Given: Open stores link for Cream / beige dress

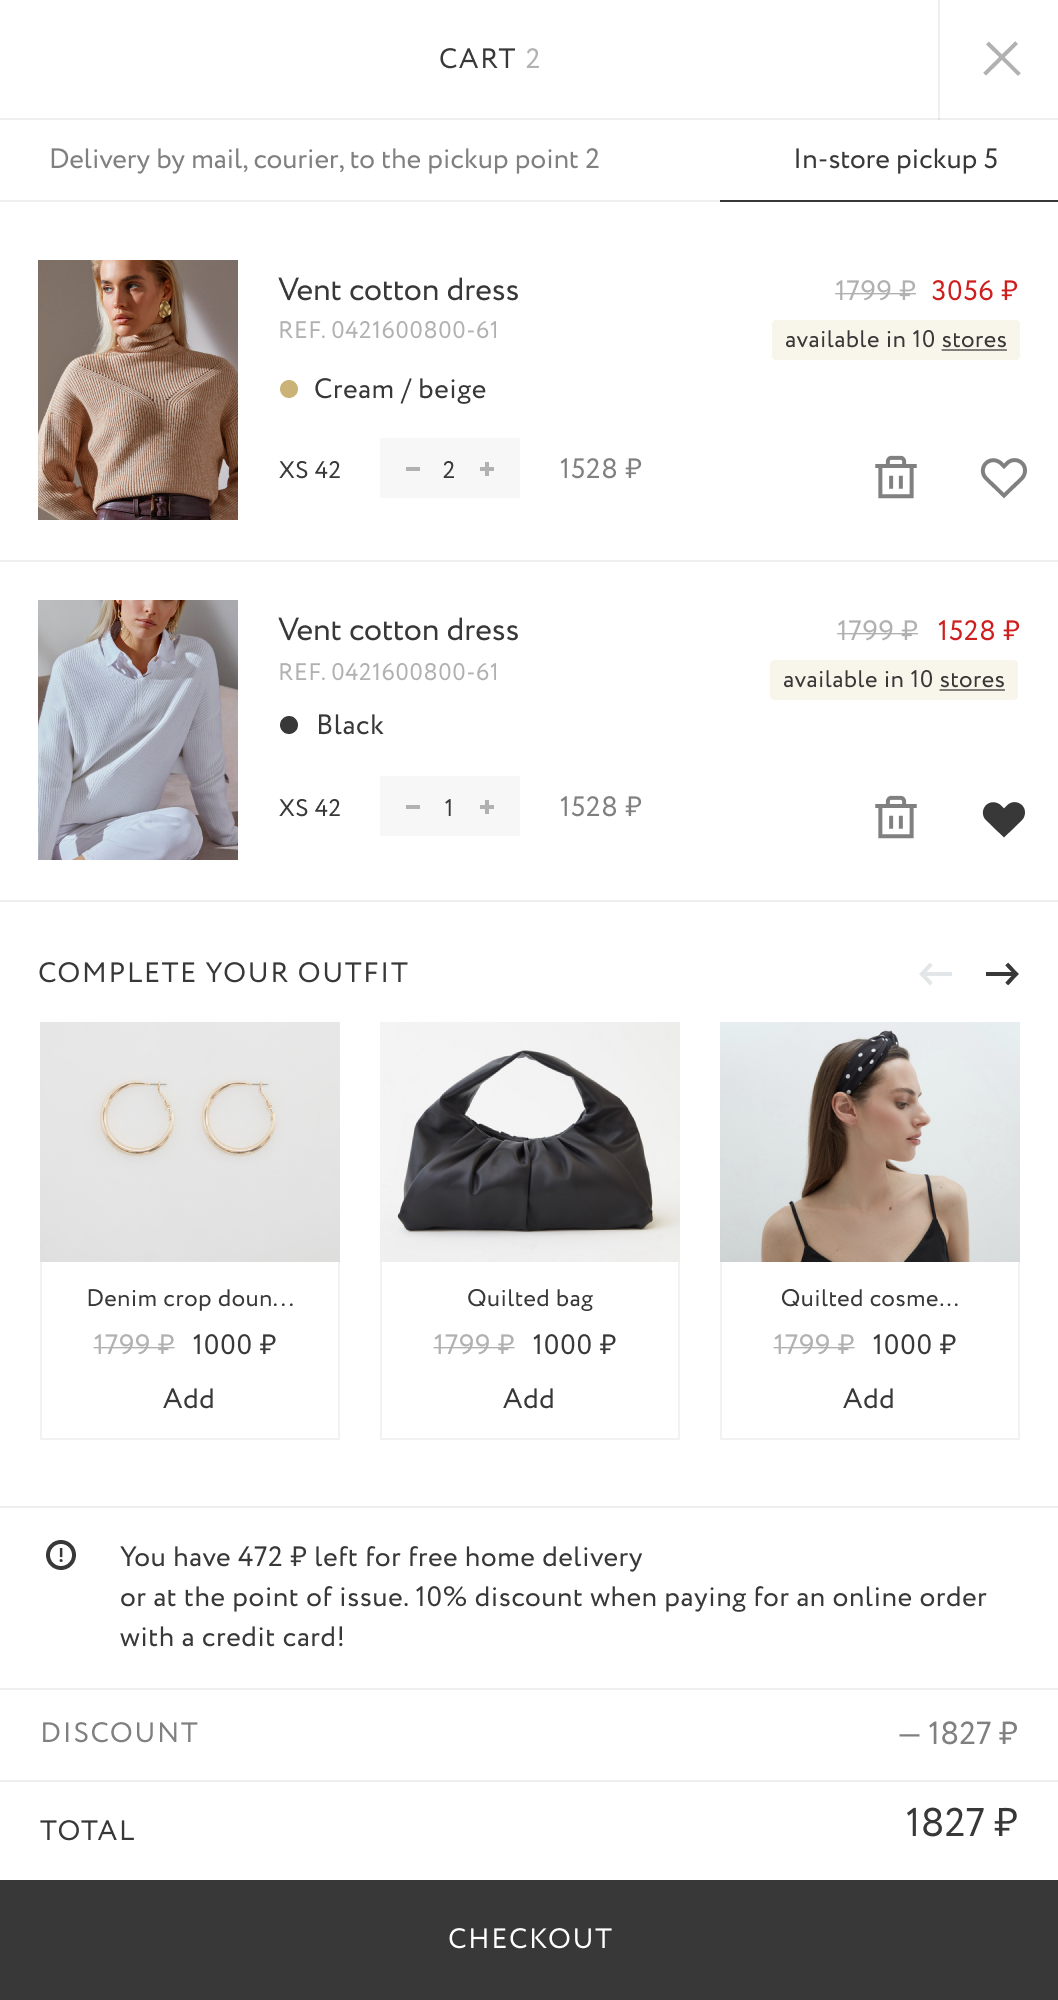Looking at the screenshot, I should (x=973, y=340).
